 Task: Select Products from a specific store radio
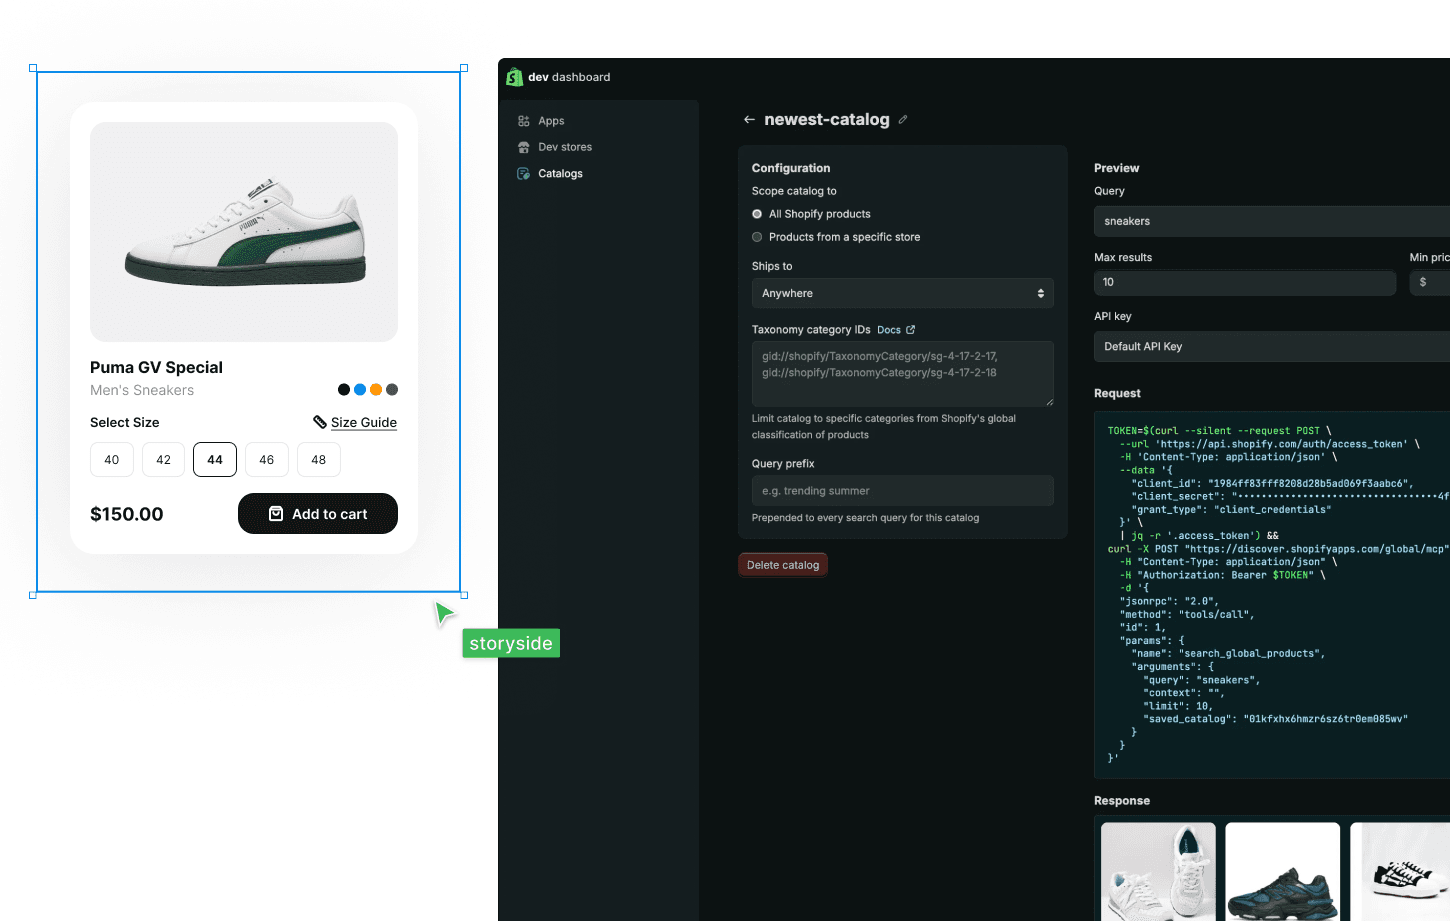coord(757,237)
